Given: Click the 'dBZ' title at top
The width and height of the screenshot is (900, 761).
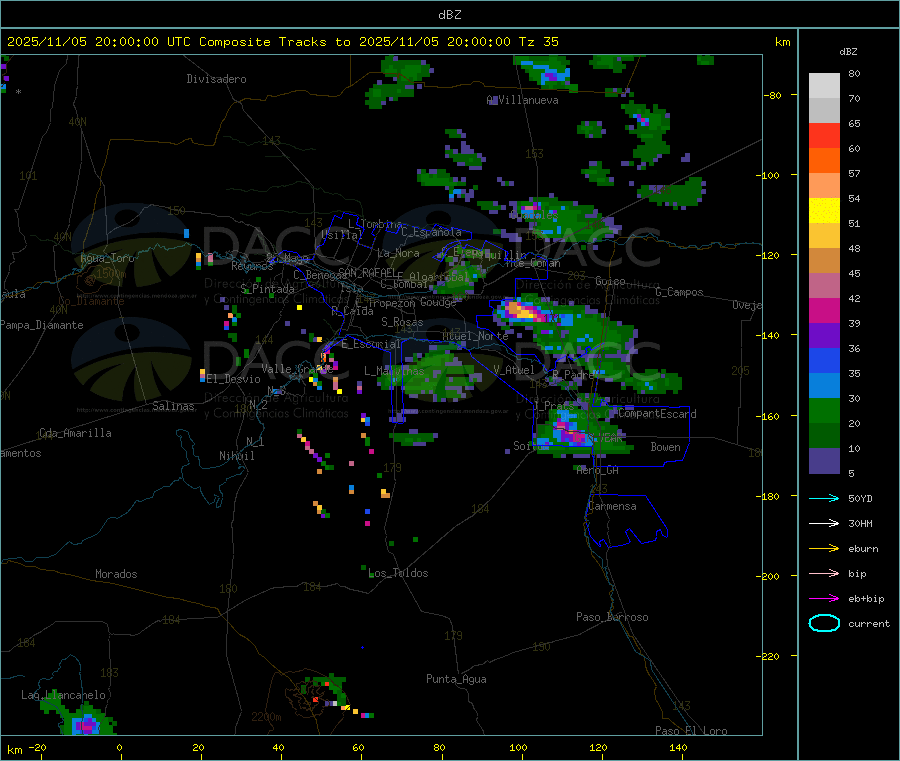Looking at the screenshot, I should (x=449, y=15).
